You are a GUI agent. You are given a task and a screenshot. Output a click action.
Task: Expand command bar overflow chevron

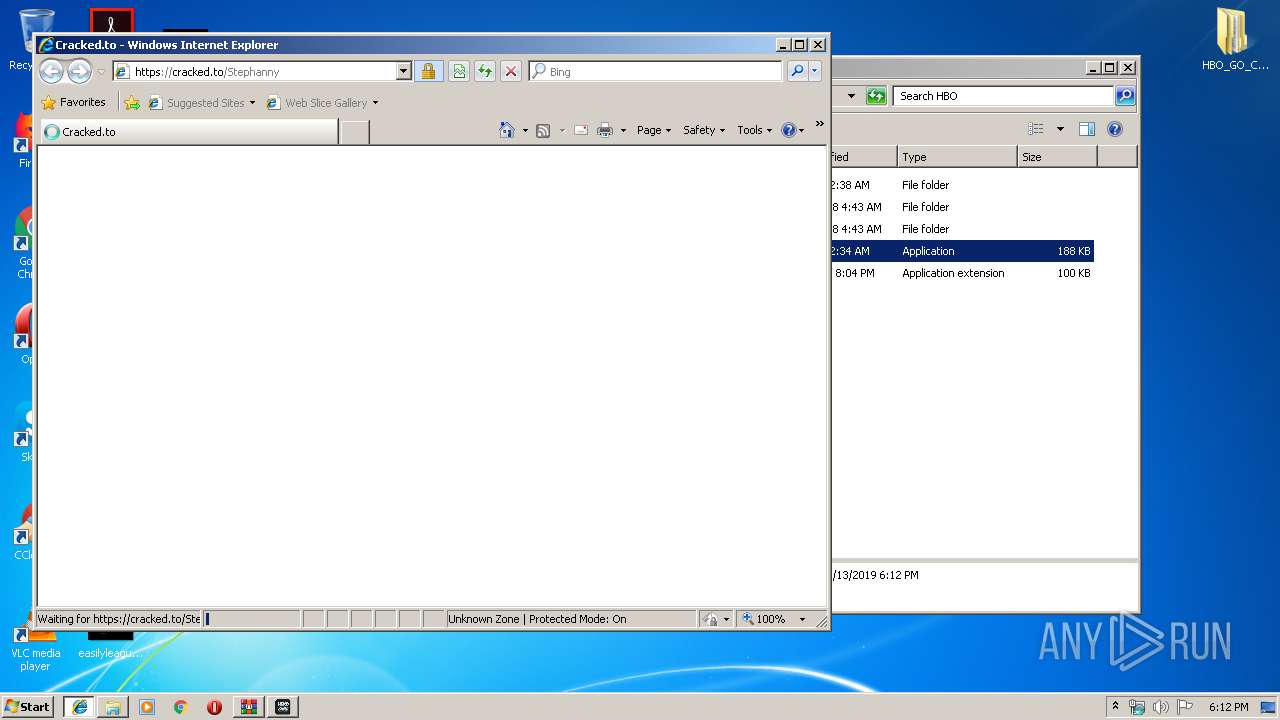[820, 124]
